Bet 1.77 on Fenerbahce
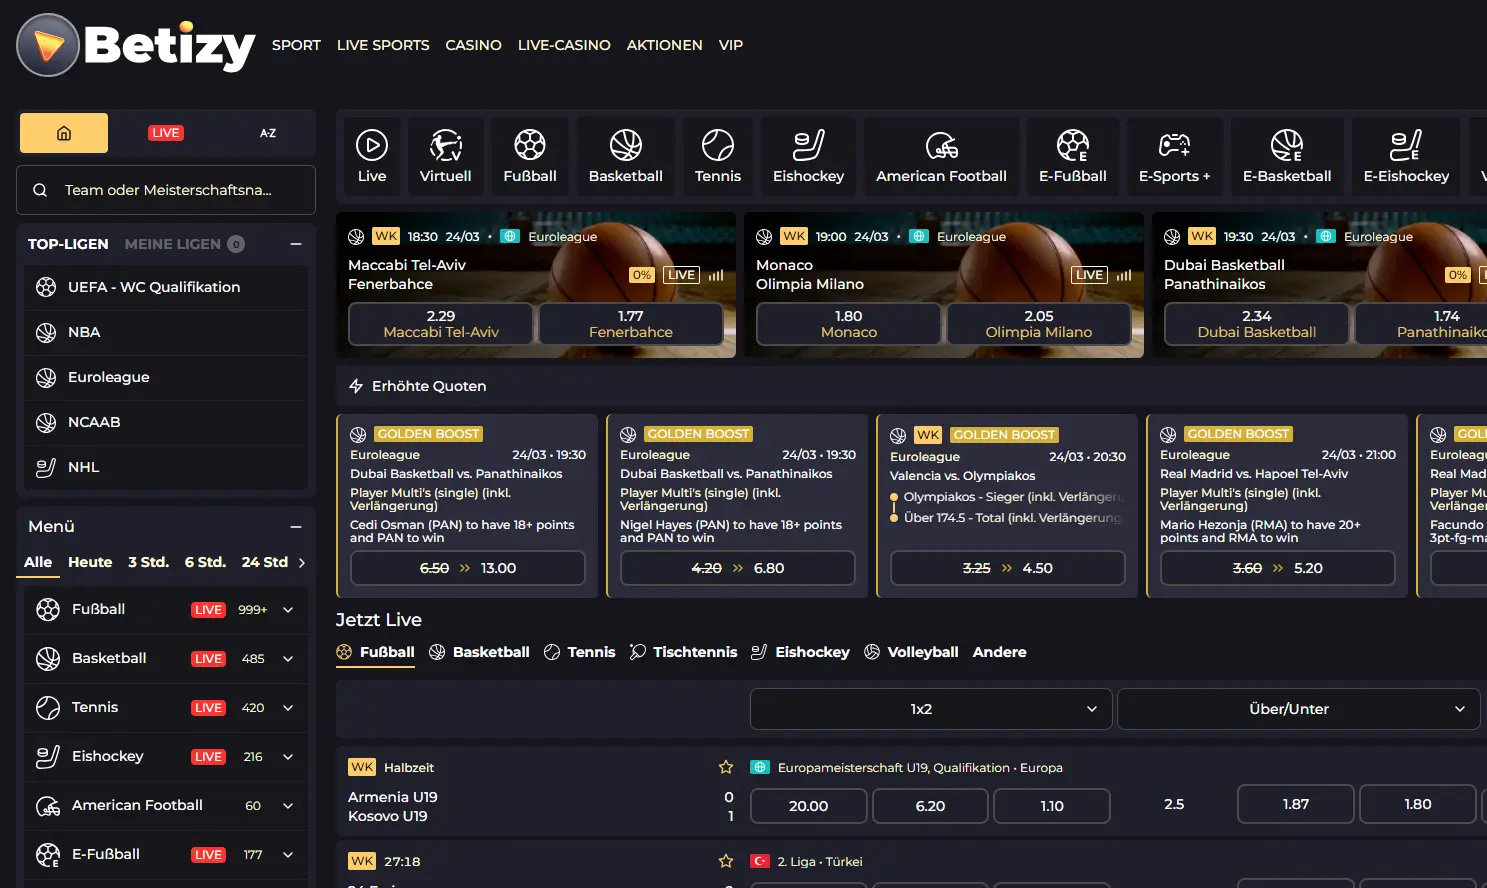 631,324
